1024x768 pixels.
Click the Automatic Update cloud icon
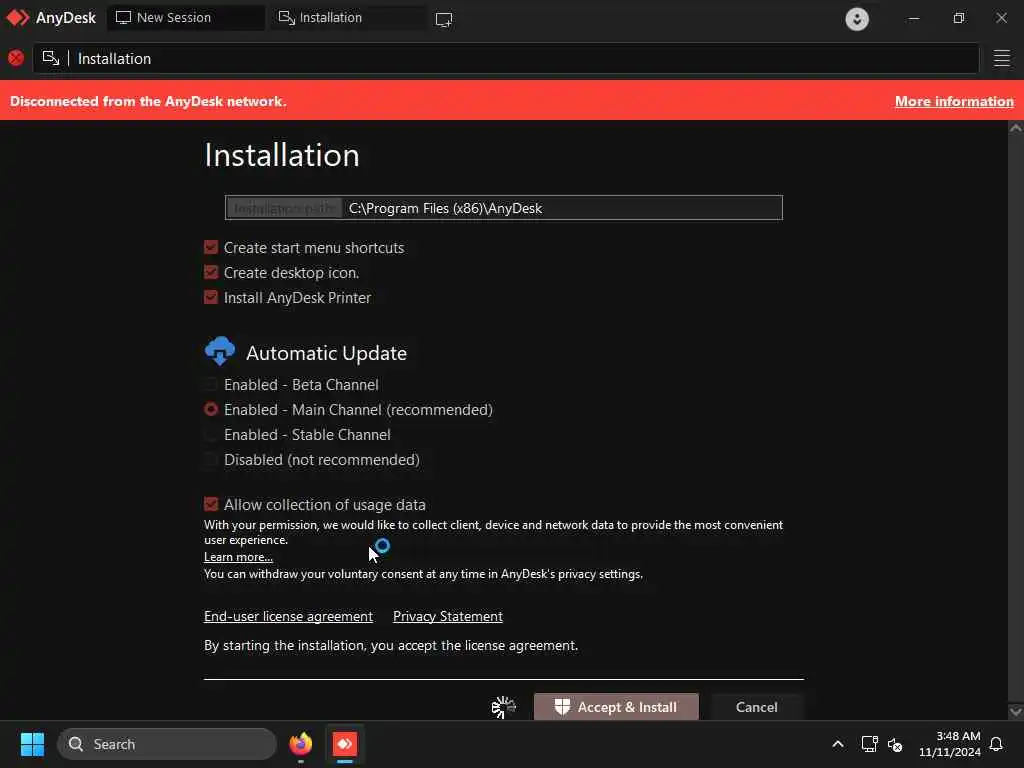pyautogui.click(x=219, y=351)
